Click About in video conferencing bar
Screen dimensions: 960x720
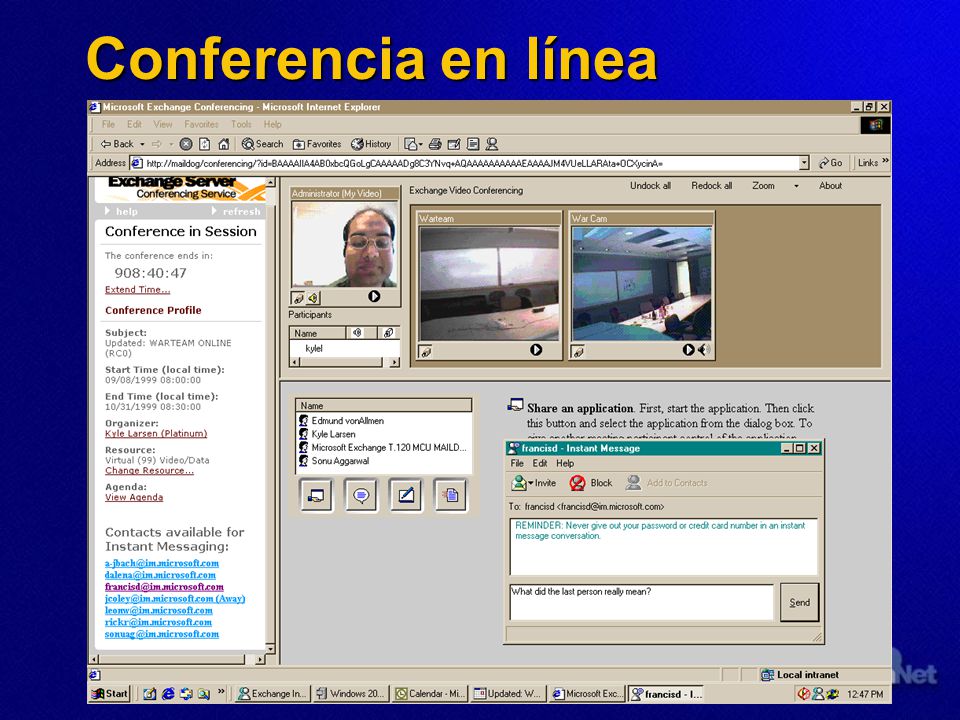click(x=830, y=186)
